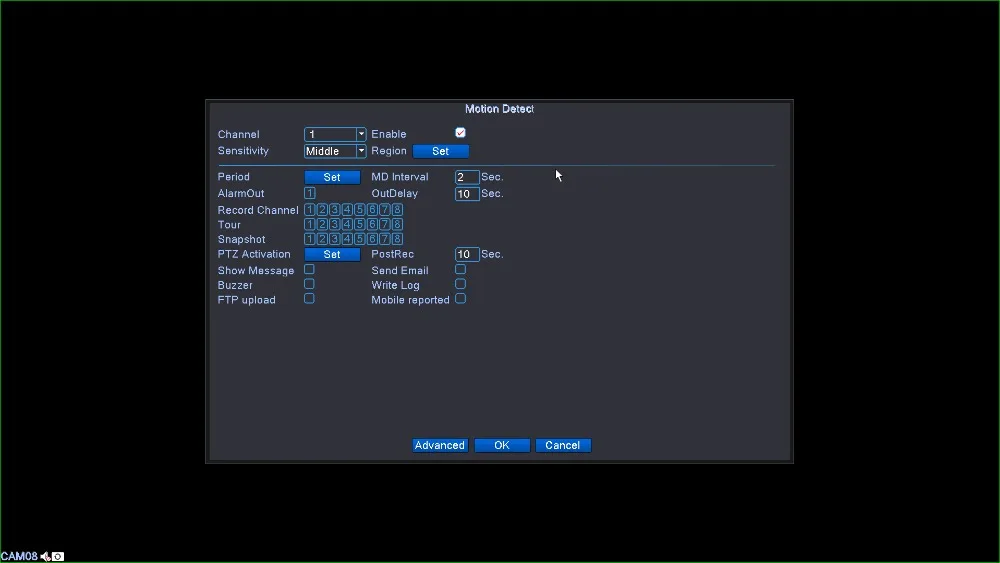Enable the Show Message checkbox

point(309,270)
